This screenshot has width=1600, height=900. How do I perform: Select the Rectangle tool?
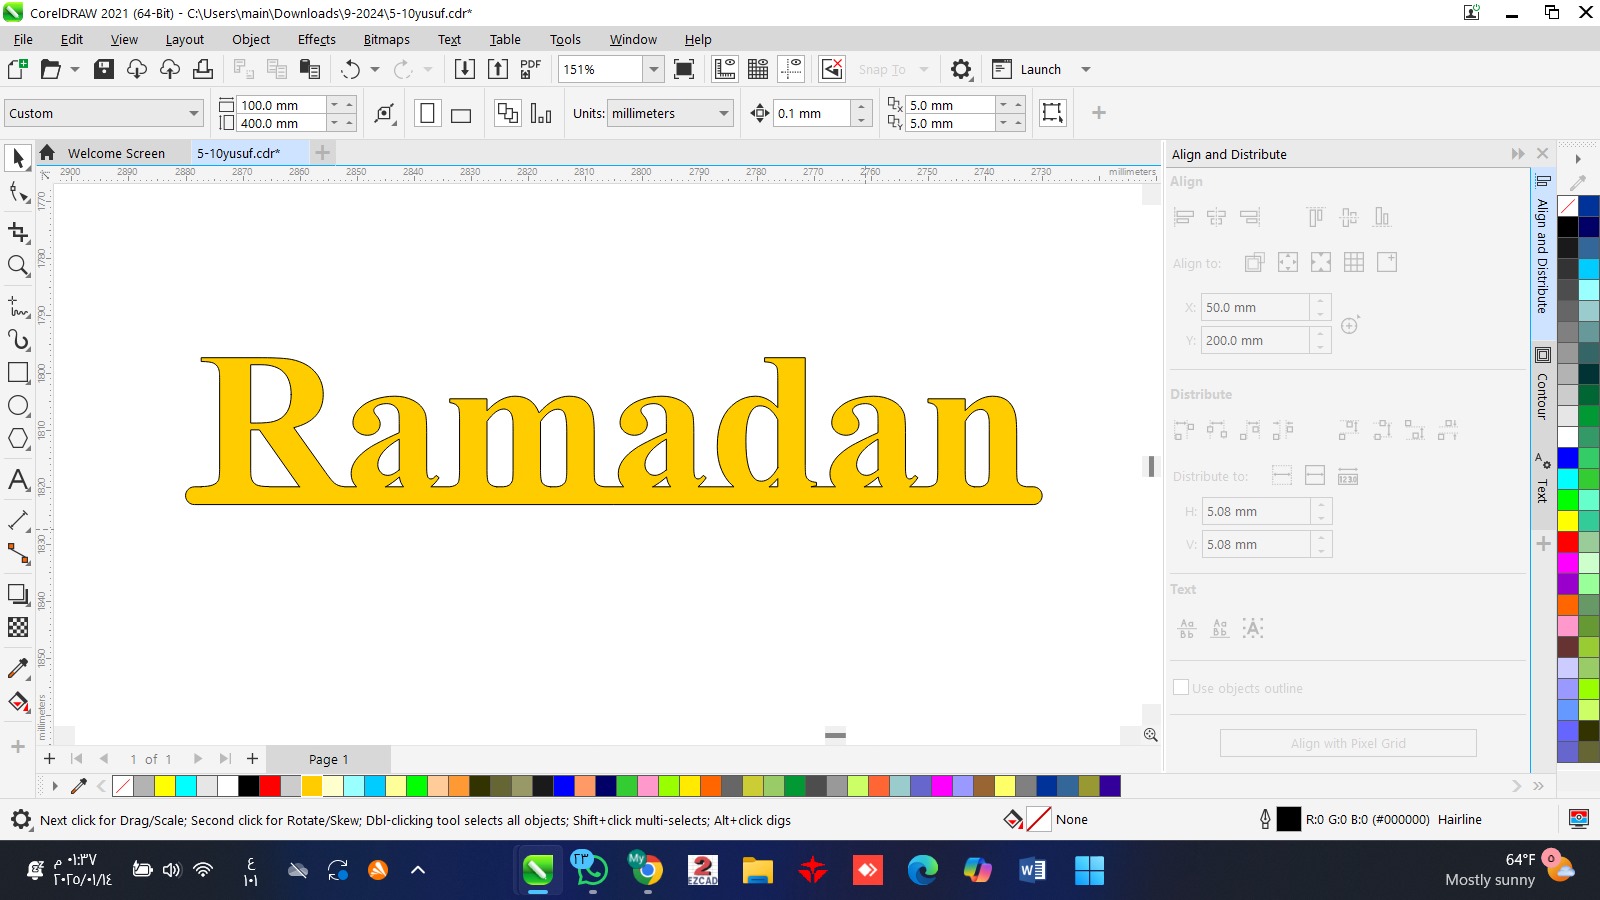click(x=18, y=372)
